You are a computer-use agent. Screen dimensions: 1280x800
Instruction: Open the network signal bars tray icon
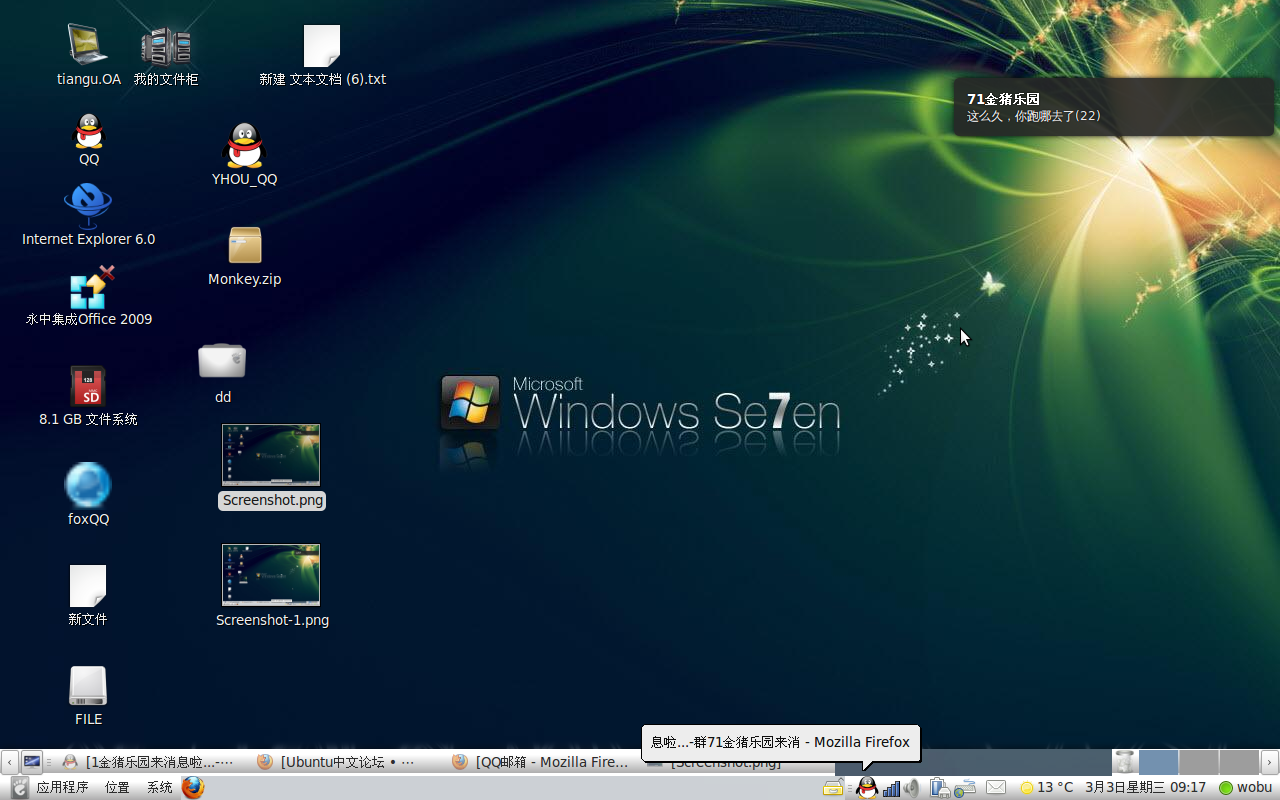click(x=891, y=788)
